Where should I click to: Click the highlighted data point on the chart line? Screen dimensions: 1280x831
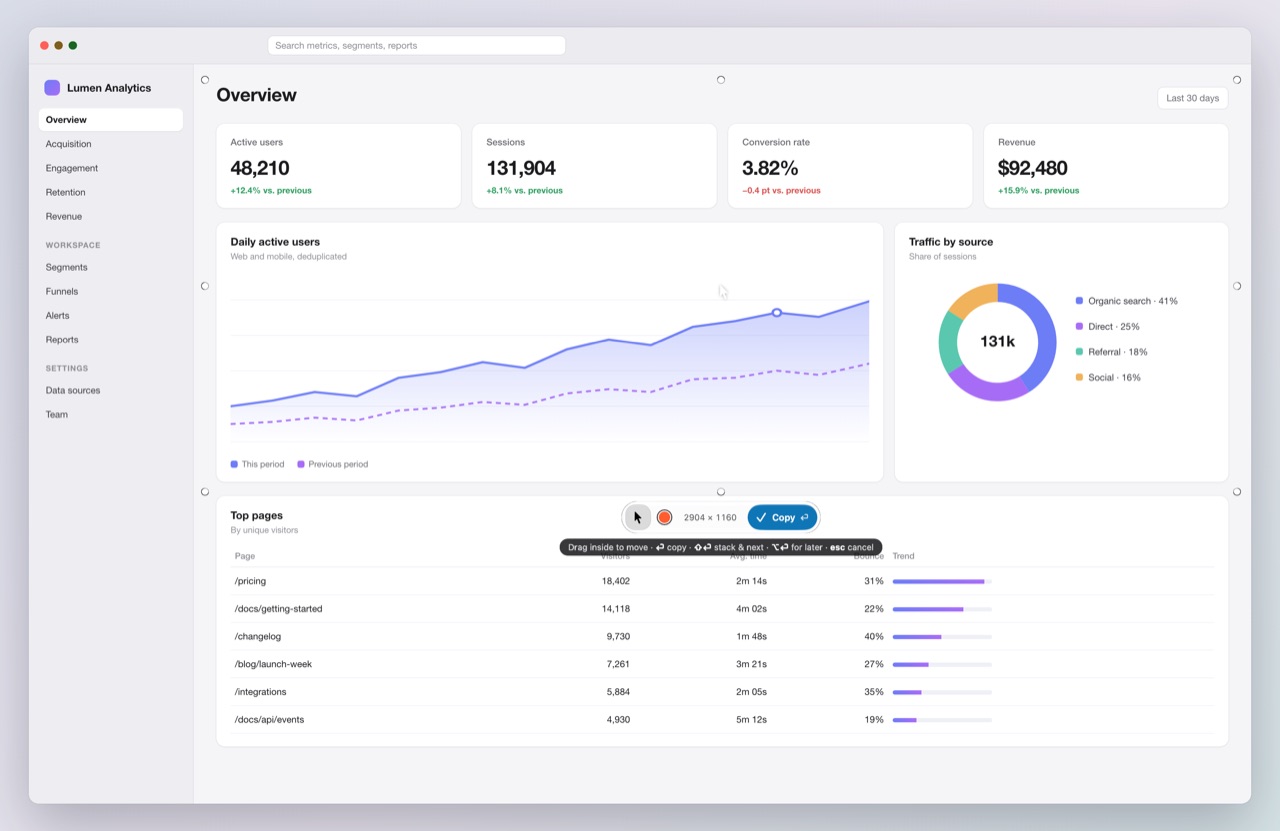[777, 313]
